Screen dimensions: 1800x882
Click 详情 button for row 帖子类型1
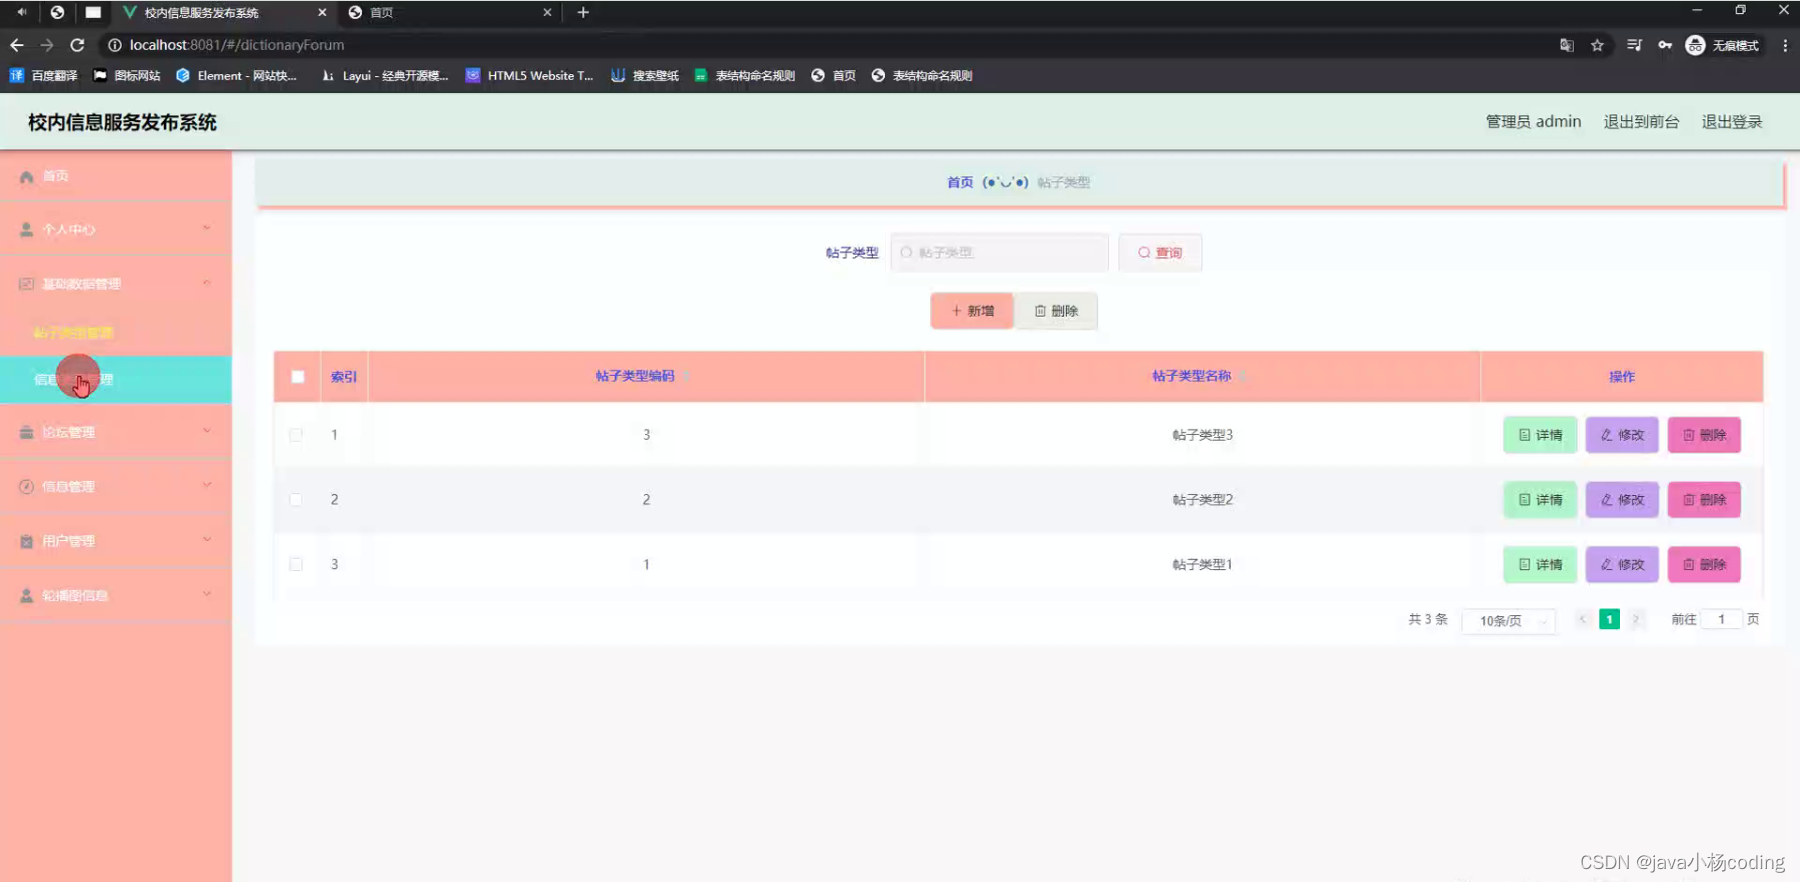coord(1540,564)
